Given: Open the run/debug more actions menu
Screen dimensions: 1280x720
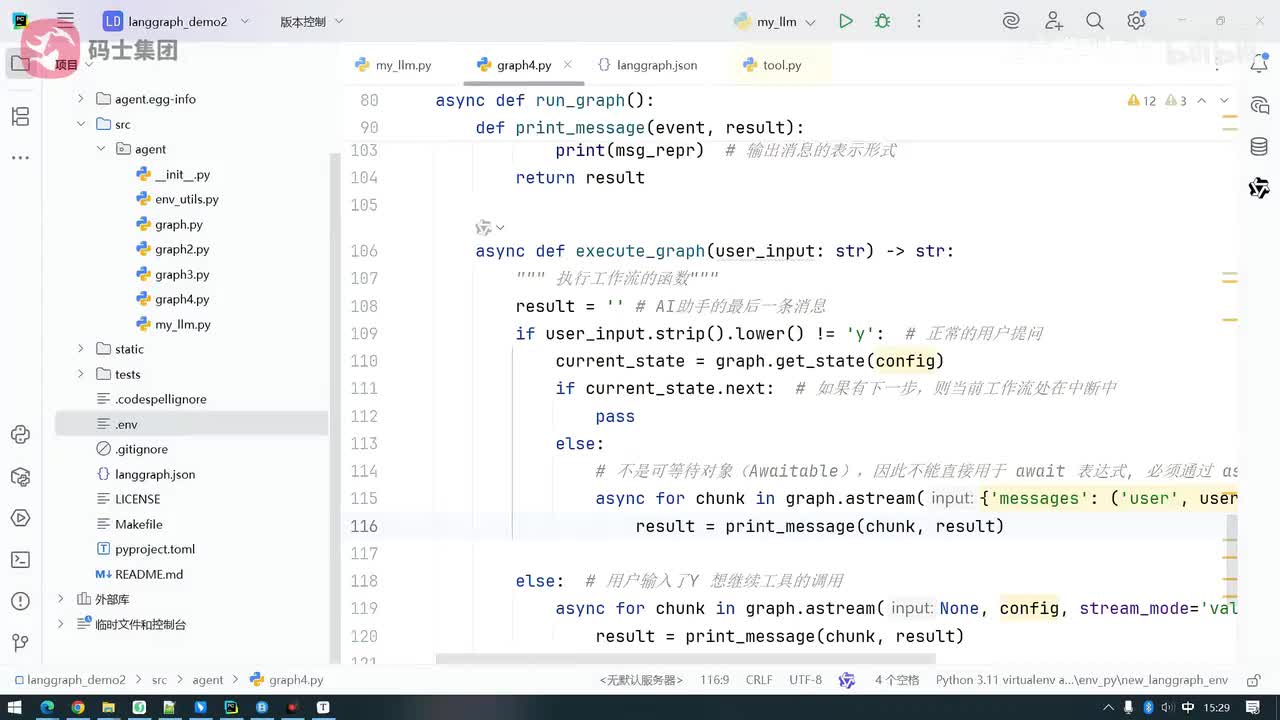Looking at the screenshot, I should [919, 21].
